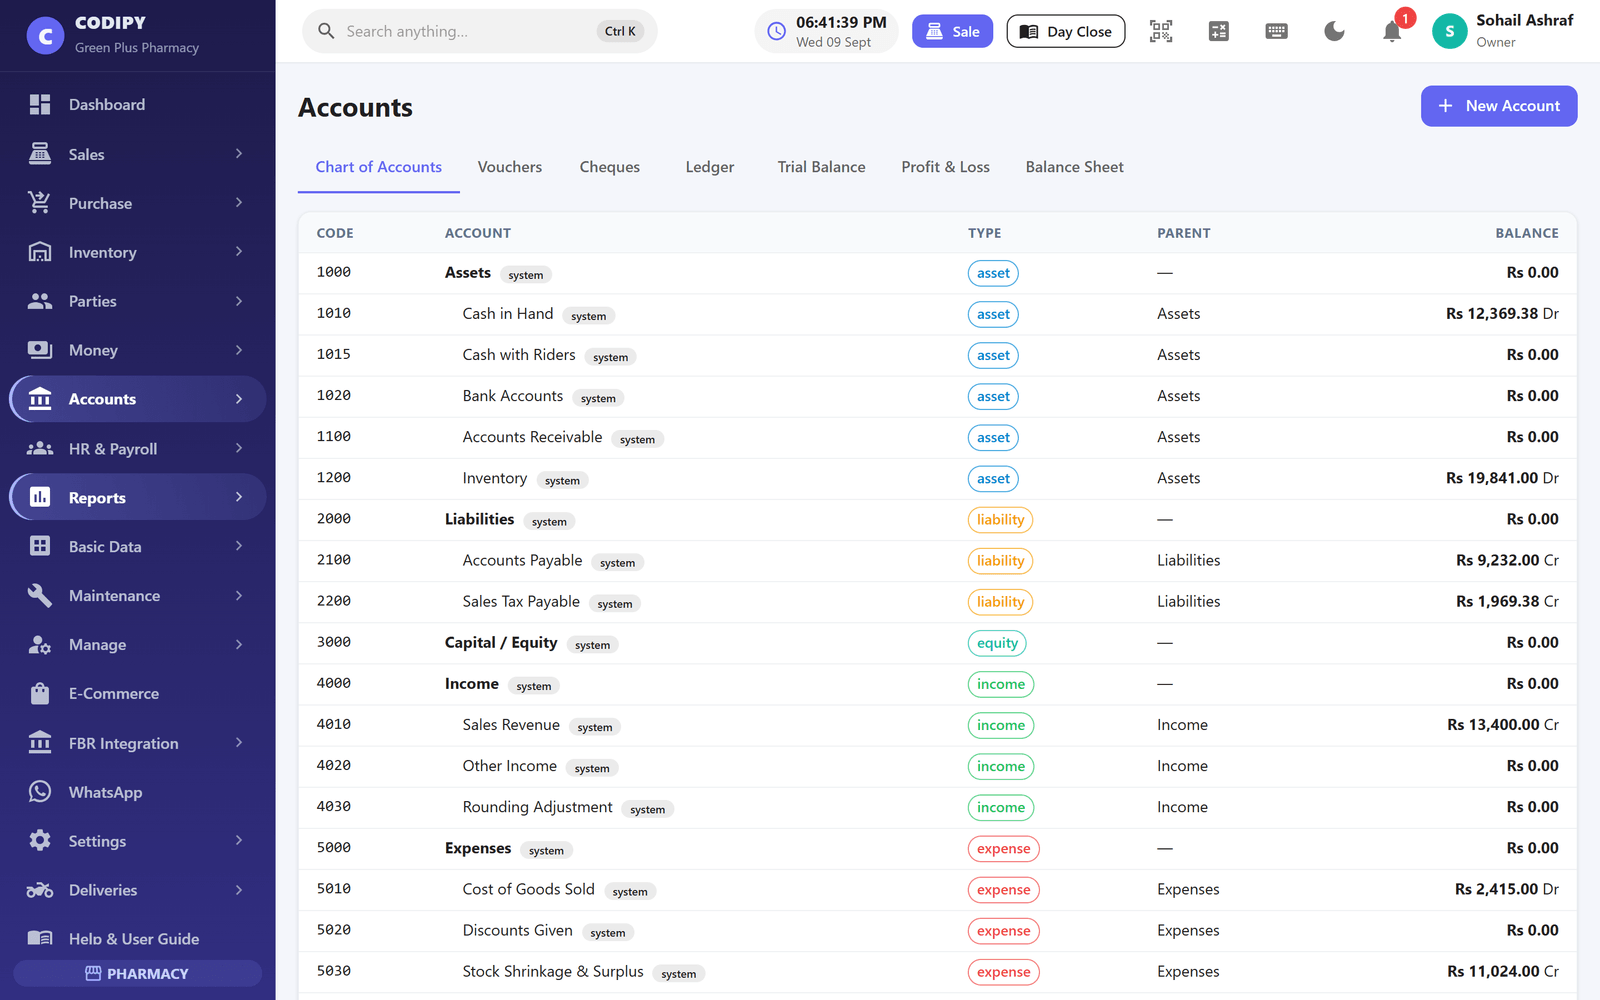Click the Money cash icon
Image resolution: width=1600 pixels, height=1000 pixels.
[x=40, y=350]
